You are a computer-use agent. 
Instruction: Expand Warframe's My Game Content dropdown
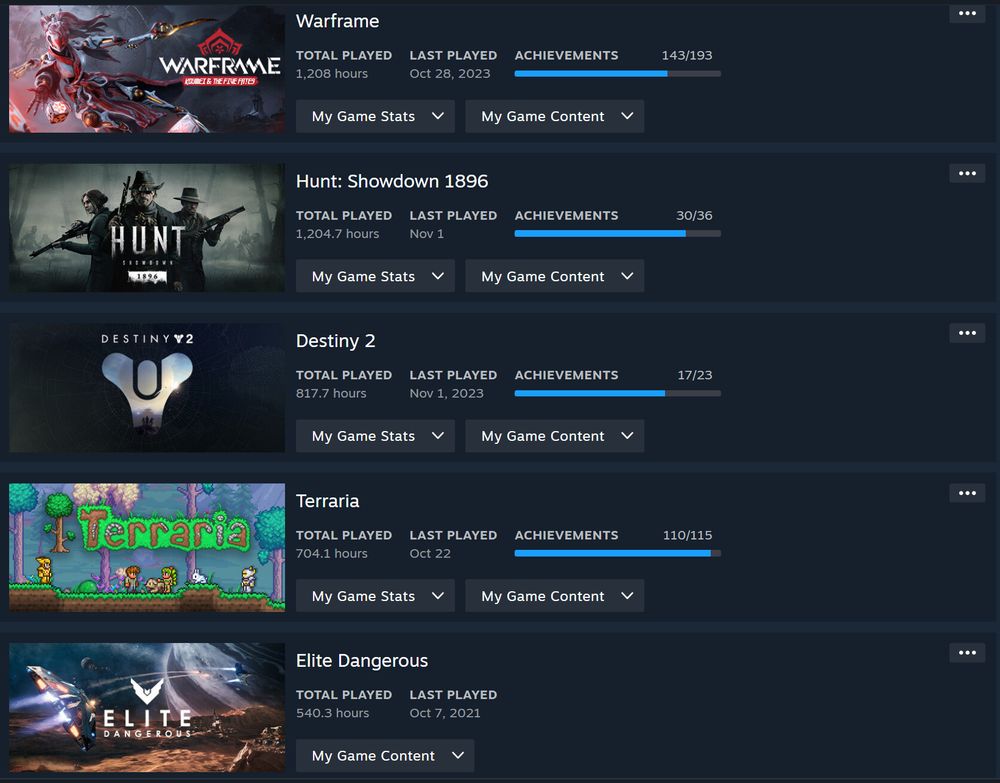point(554,116)
